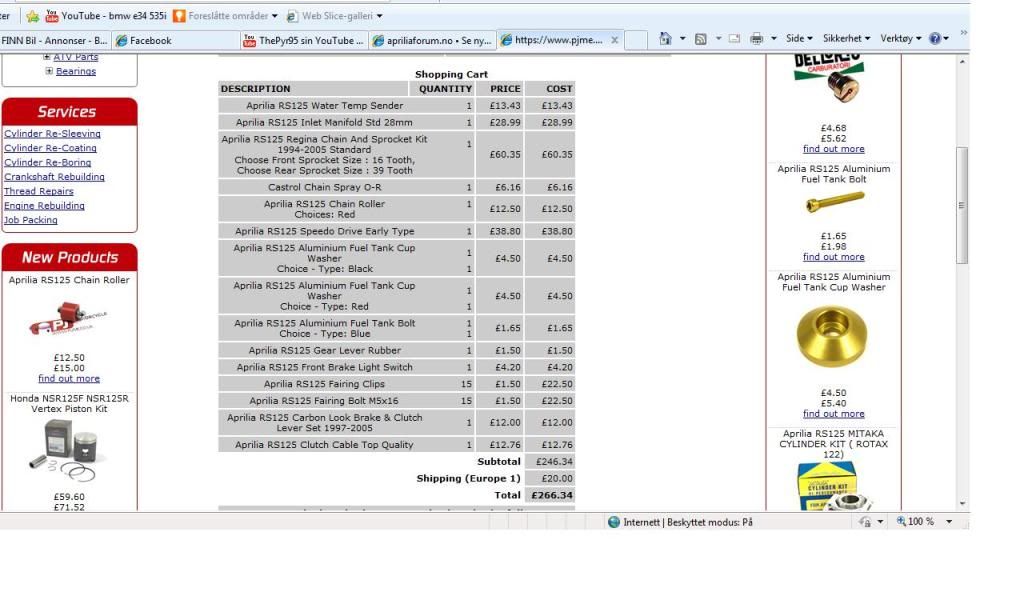Click the vertical scrollbar thumb
1024x616 pixels.
[961, 206]
